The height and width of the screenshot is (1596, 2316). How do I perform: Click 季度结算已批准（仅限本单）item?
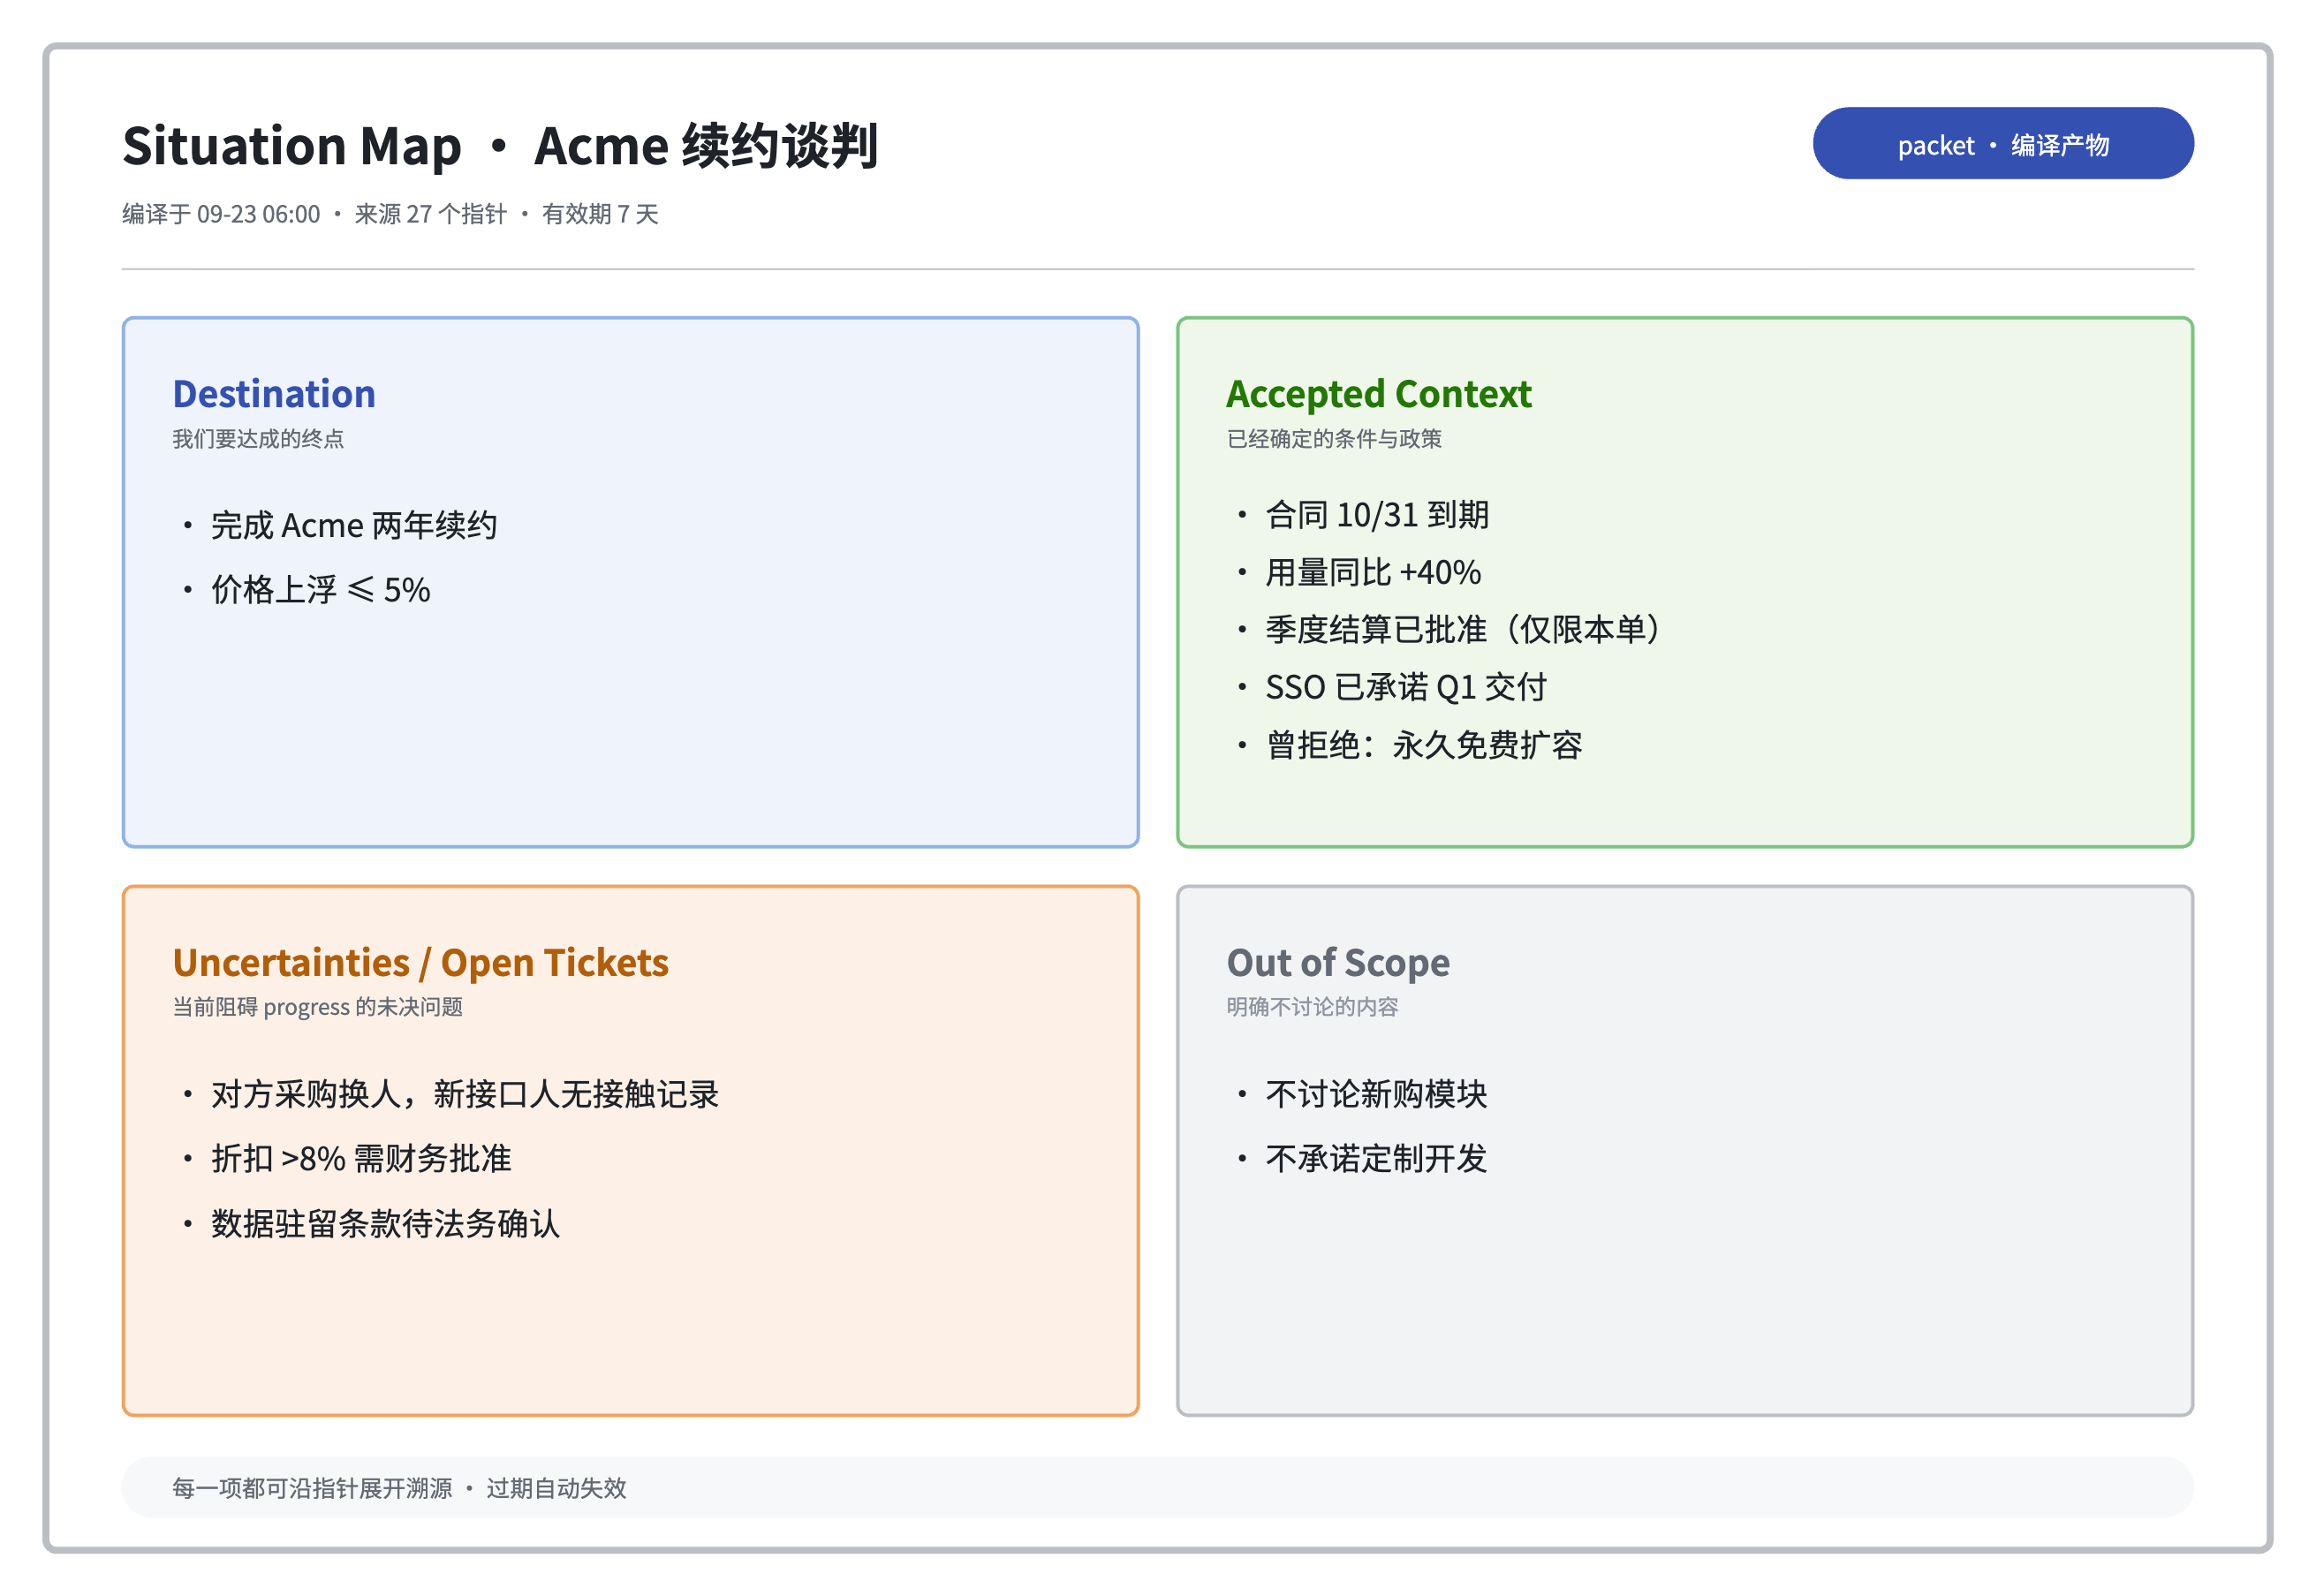click(x=1463, y=630)
